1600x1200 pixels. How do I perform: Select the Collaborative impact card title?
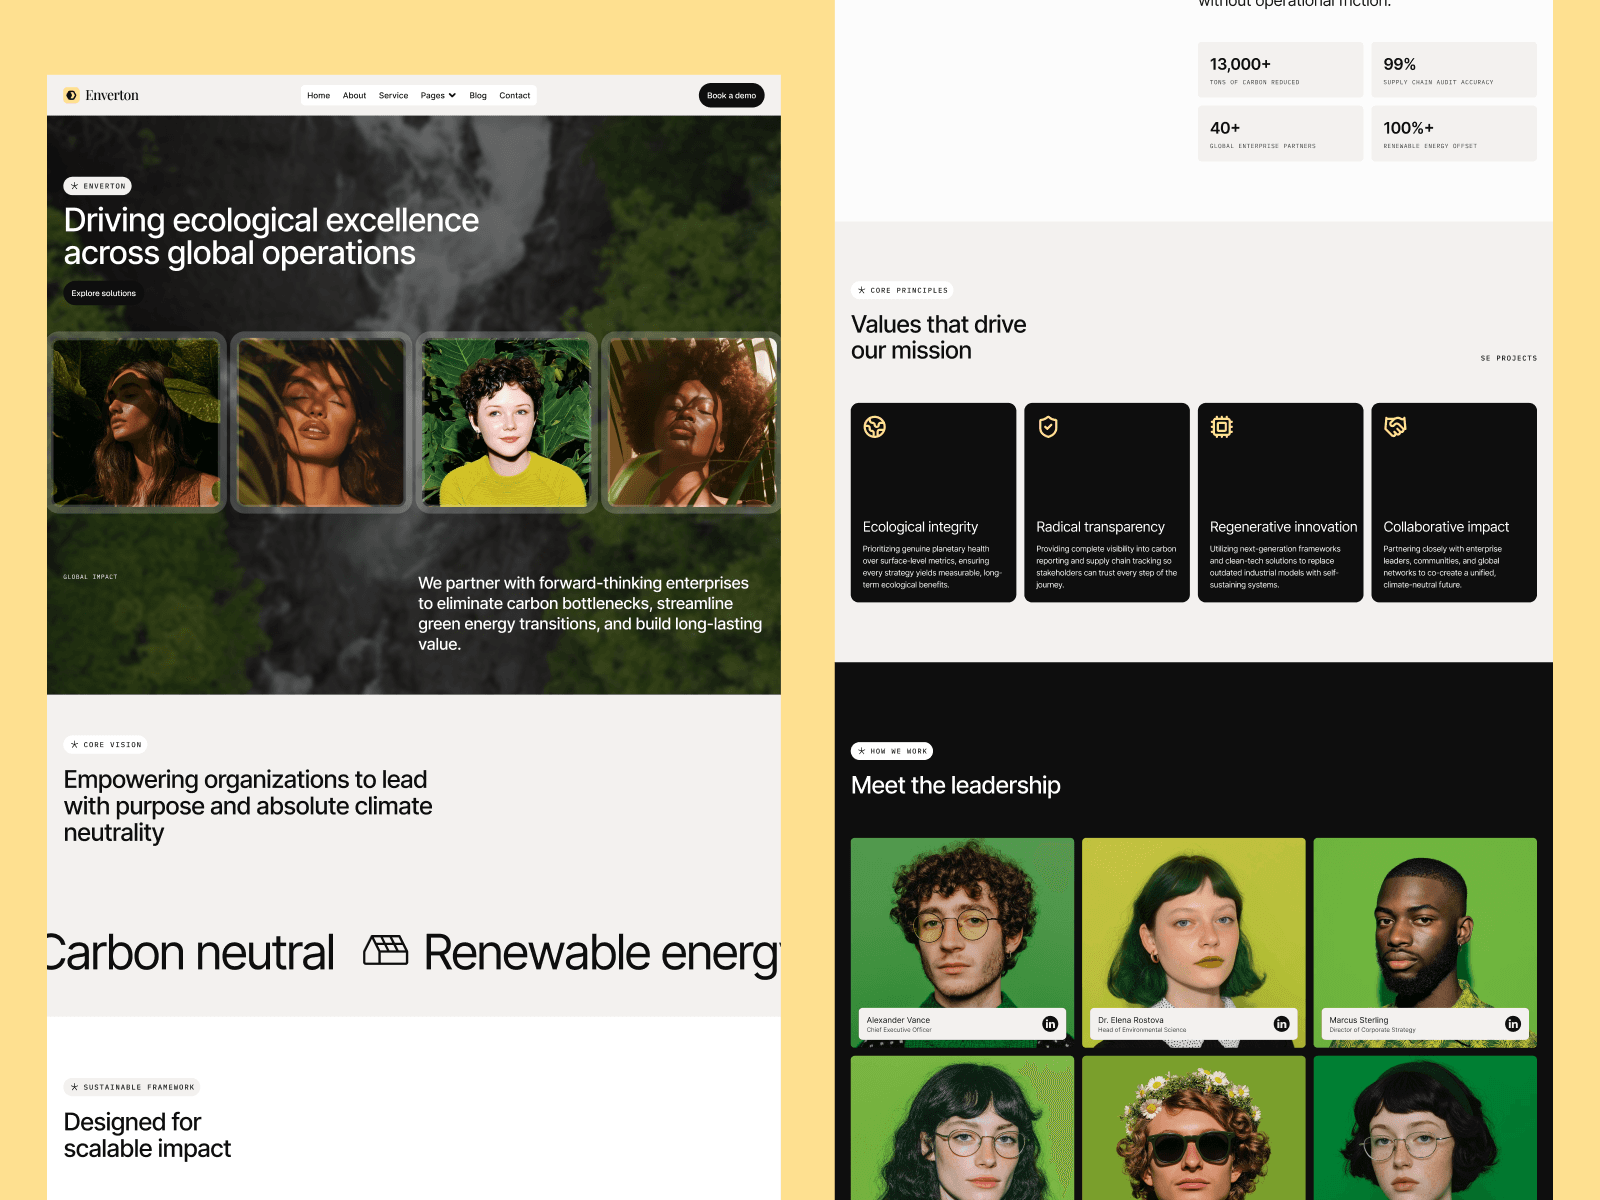(1446, 527)
